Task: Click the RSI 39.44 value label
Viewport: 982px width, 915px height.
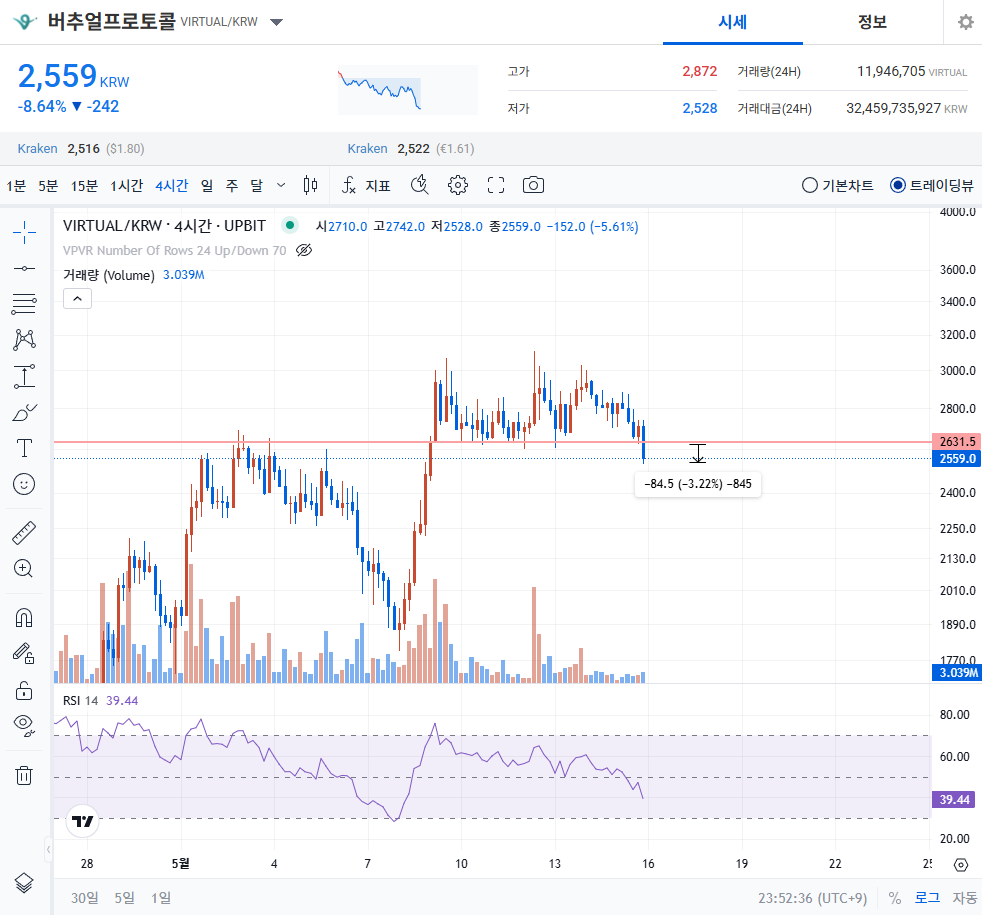Action: tap(954, 800)
